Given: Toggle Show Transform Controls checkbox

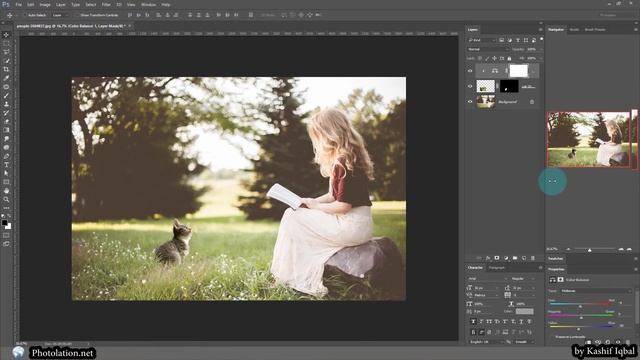Looking at the screenshot, I should (x=78, y=15).
